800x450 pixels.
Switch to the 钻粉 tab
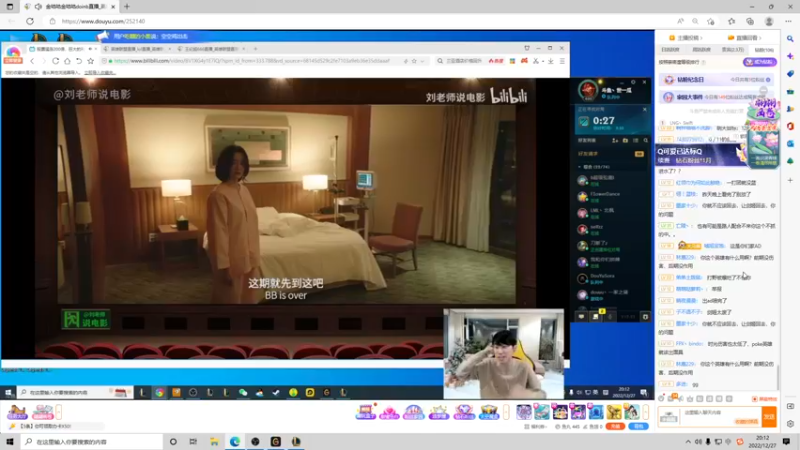point(764,49)
